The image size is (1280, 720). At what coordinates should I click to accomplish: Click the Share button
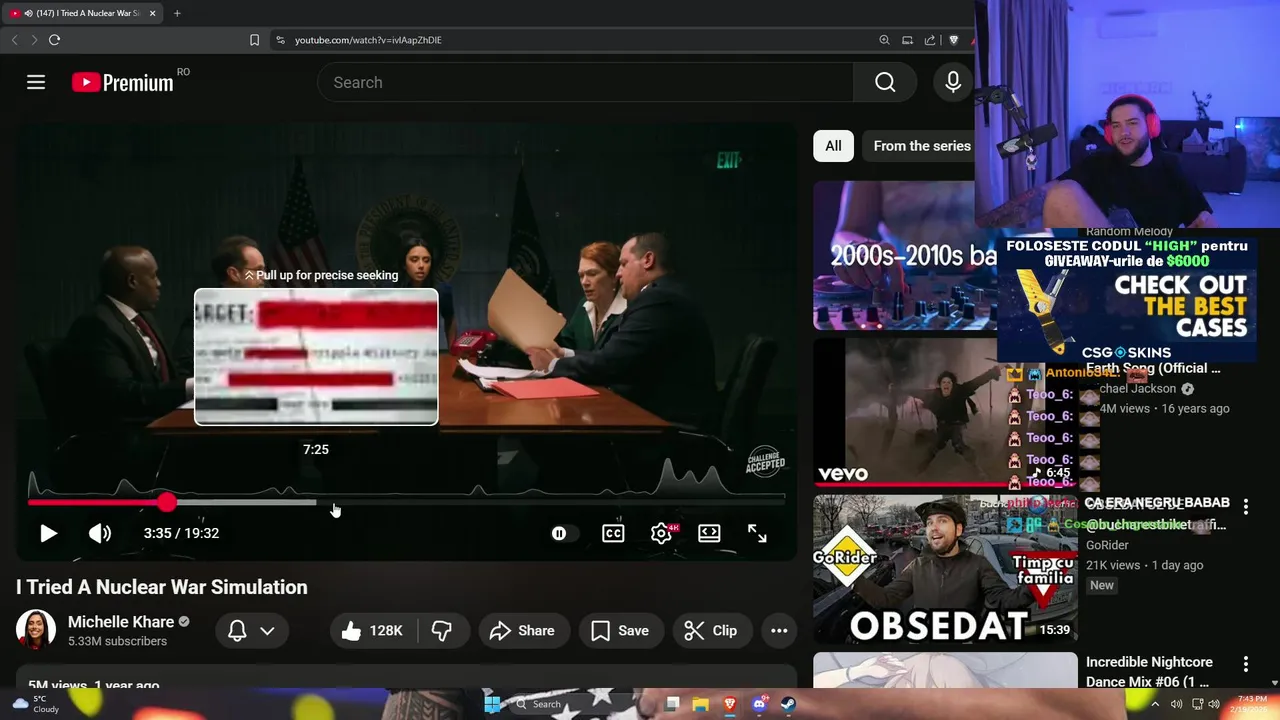coord(522,631)
